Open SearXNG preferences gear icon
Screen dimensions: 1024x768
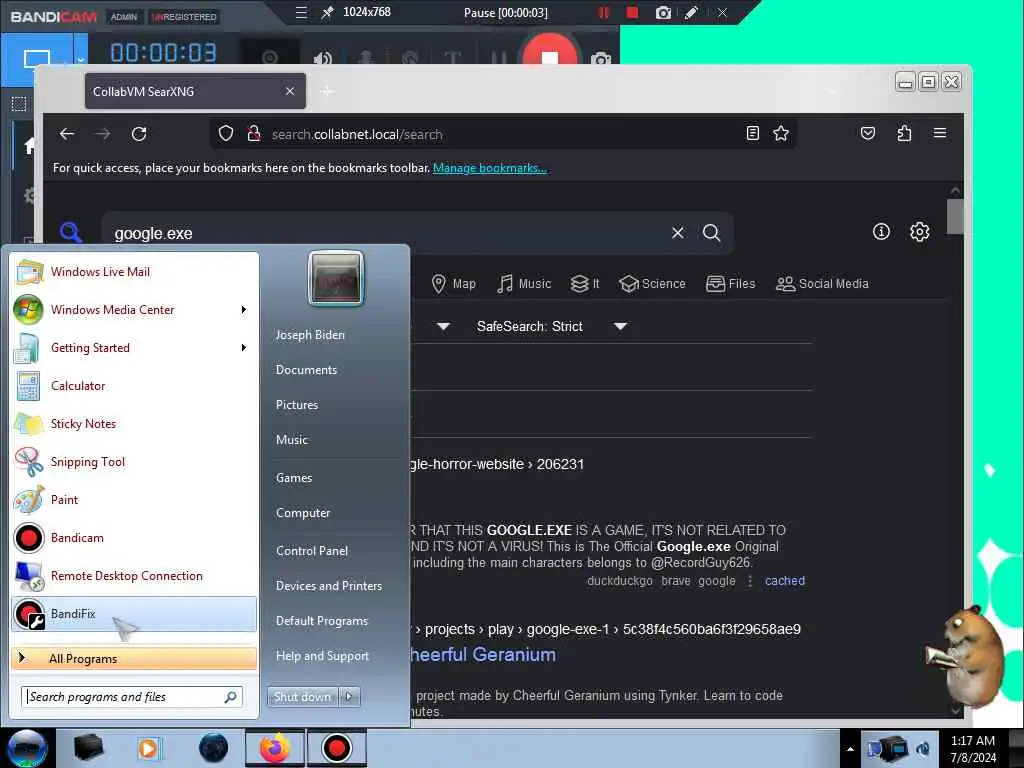tap(920, 231)
